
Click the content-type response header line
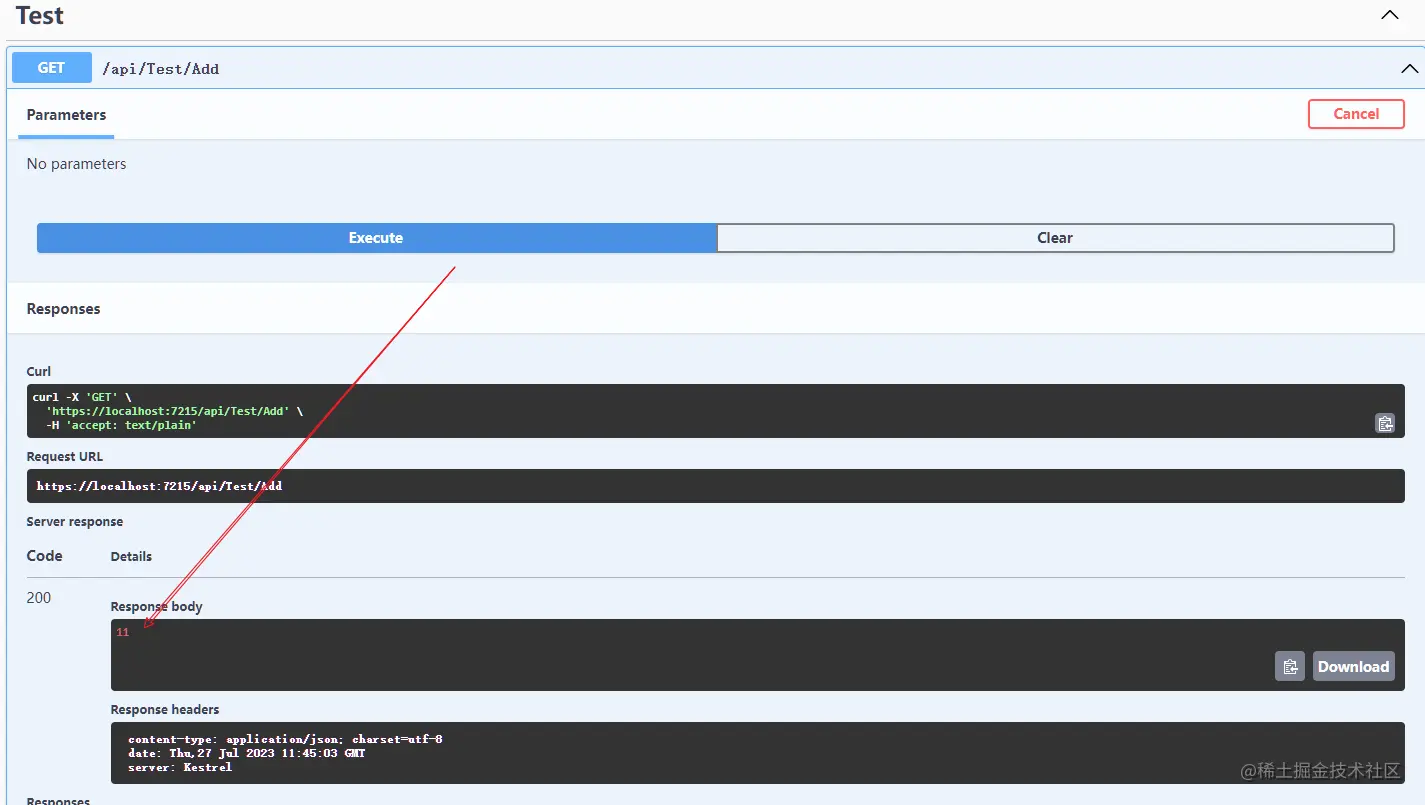coord(285,739)
